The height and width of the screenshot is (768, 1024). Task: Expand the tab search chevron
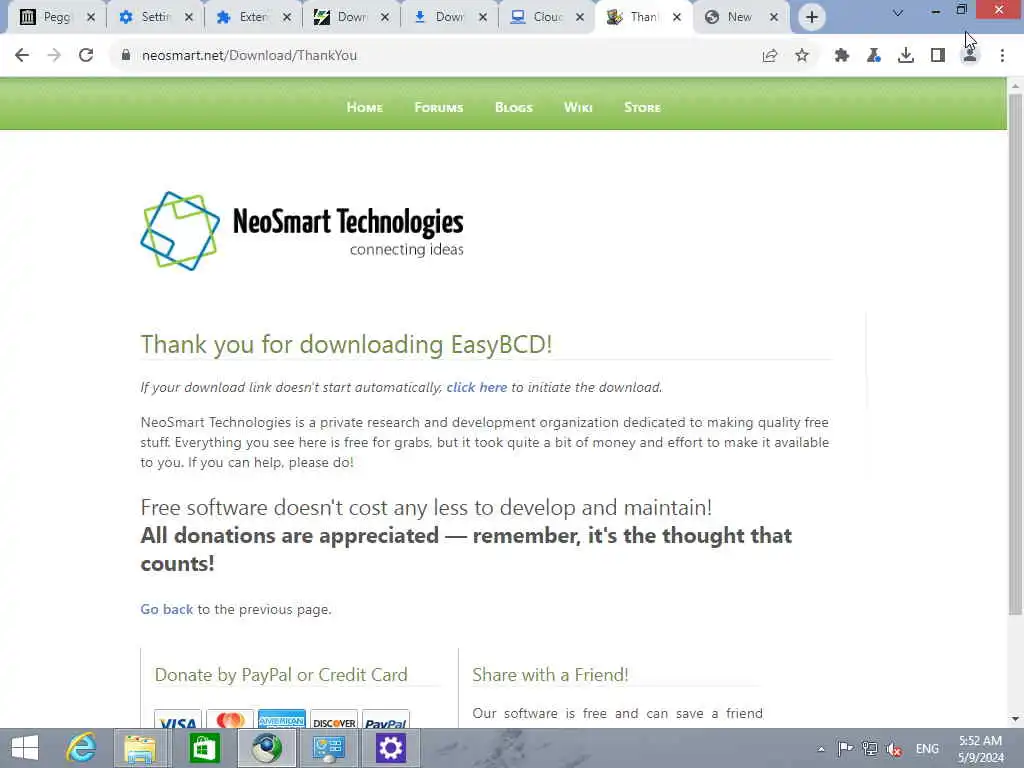[898, 12]
